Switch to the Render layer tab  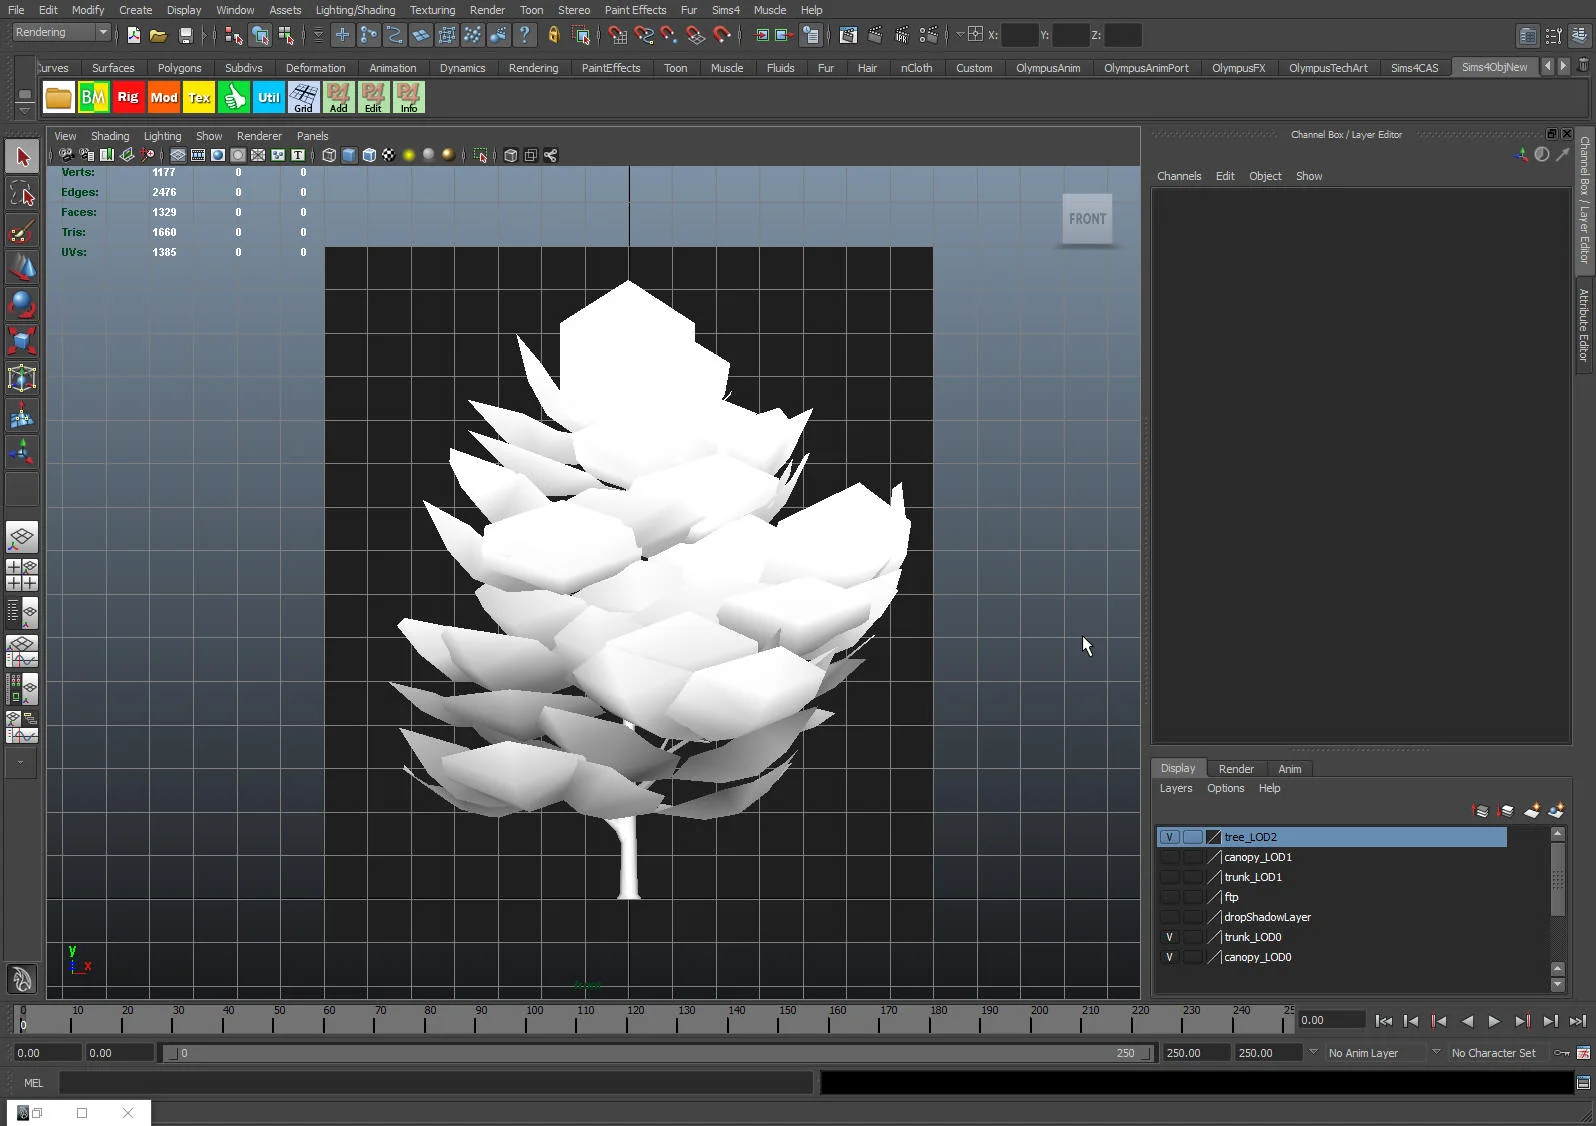[1236, 769]
